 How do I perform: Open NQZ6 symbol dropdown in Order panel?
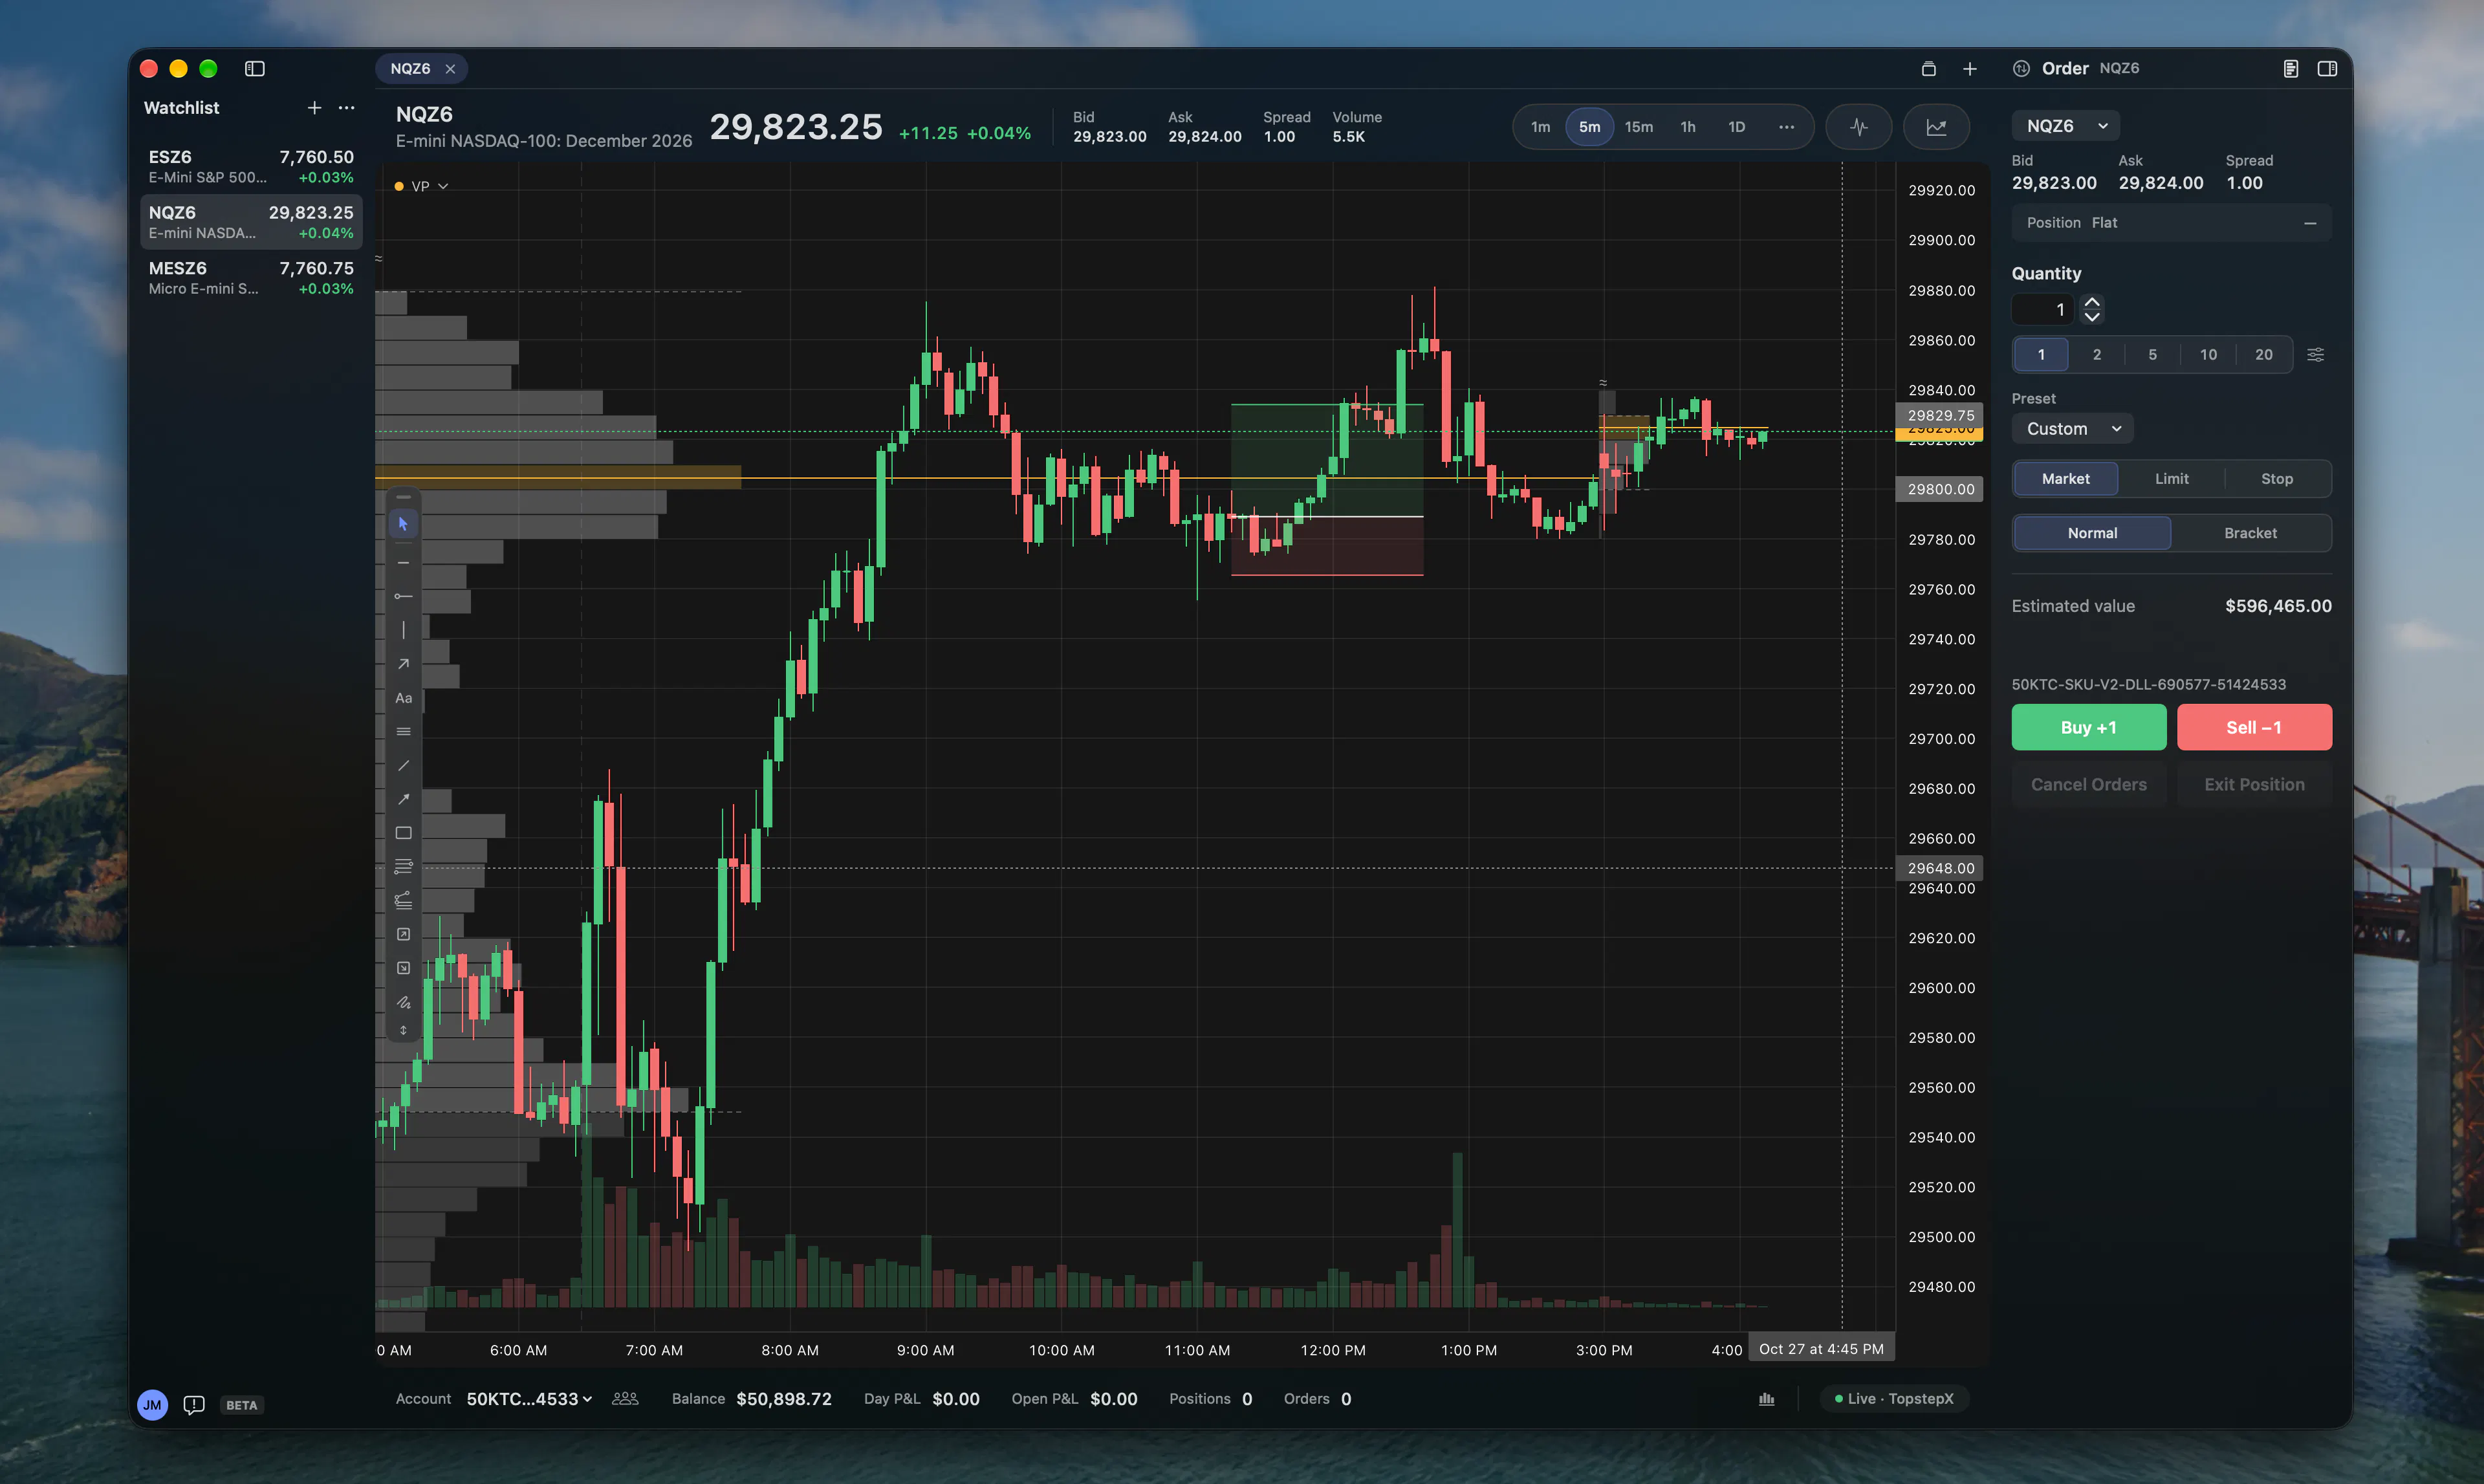point(2066,126)
